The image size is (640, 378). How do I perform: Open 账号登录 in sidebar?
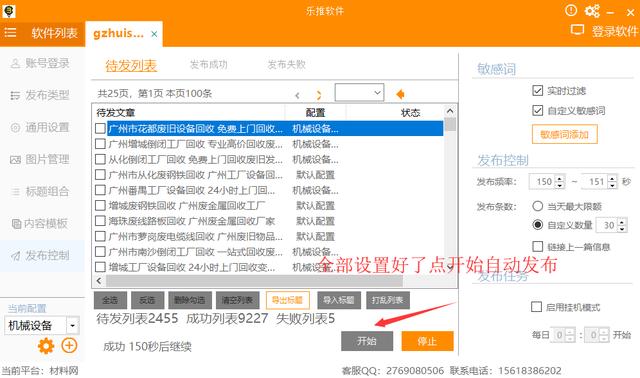(x=40, y=63)
